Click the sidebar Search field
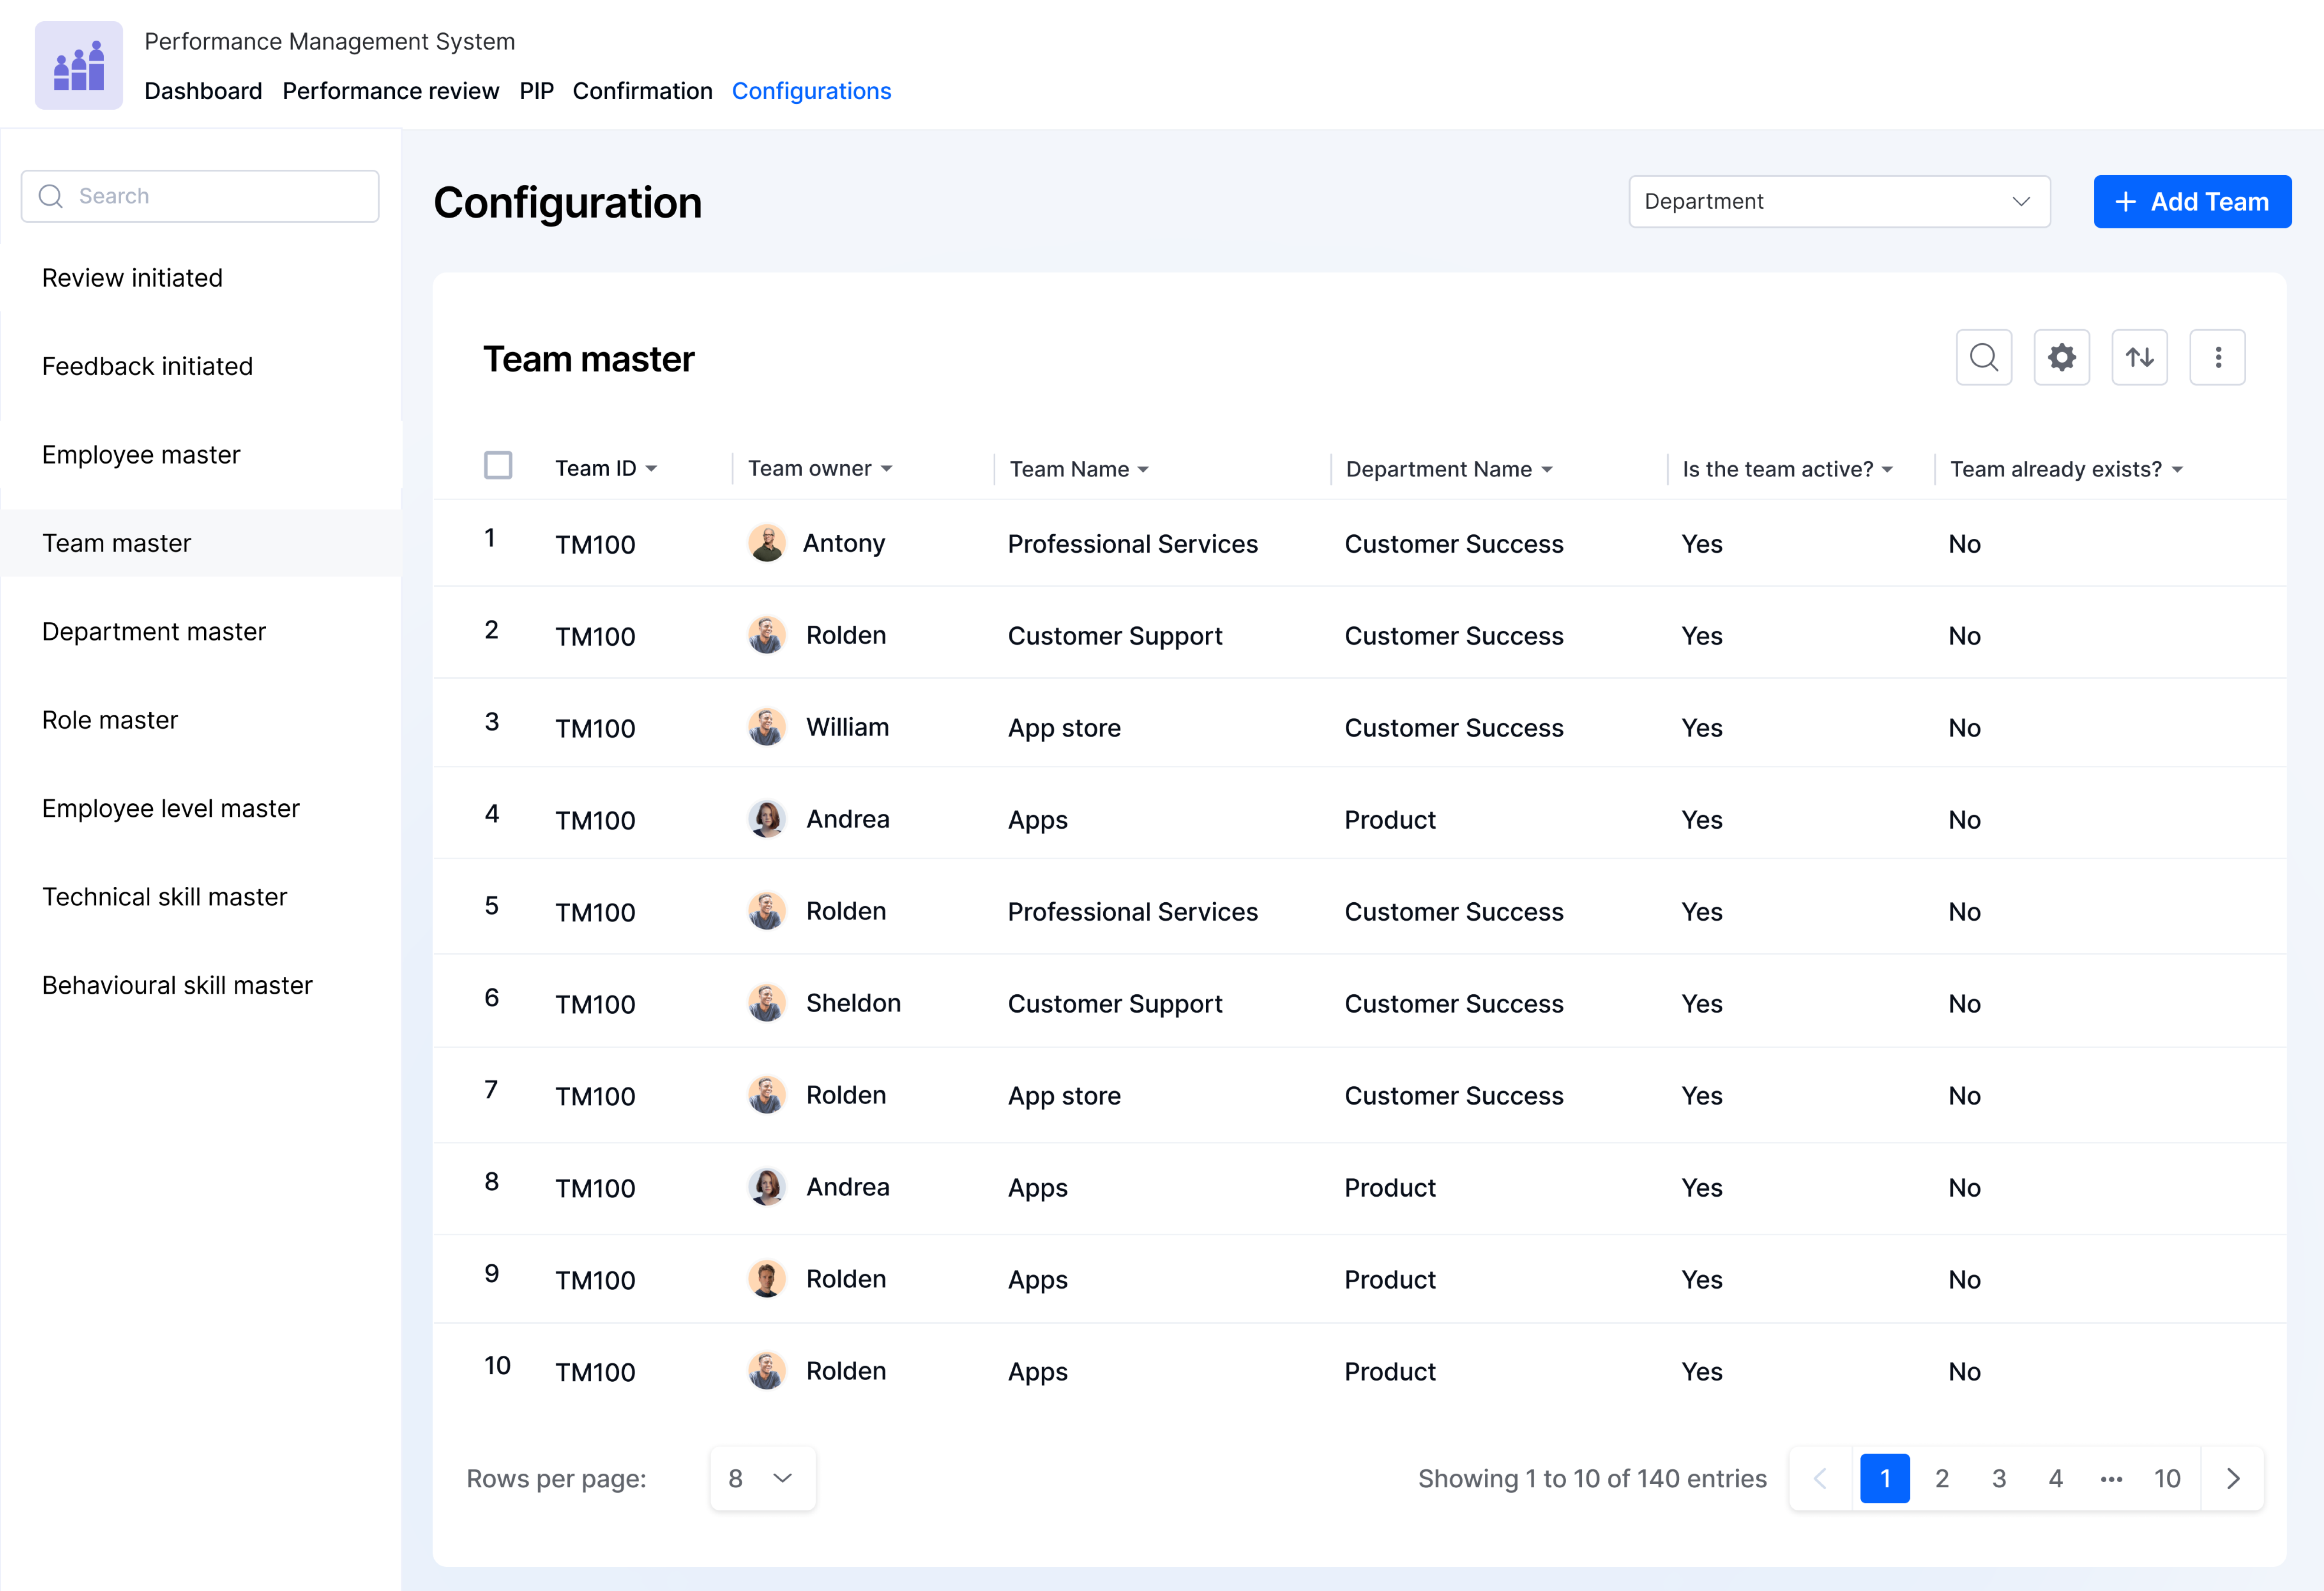Image resolution: width=2324 pixels, height=1591 pixels. [200, 196]
